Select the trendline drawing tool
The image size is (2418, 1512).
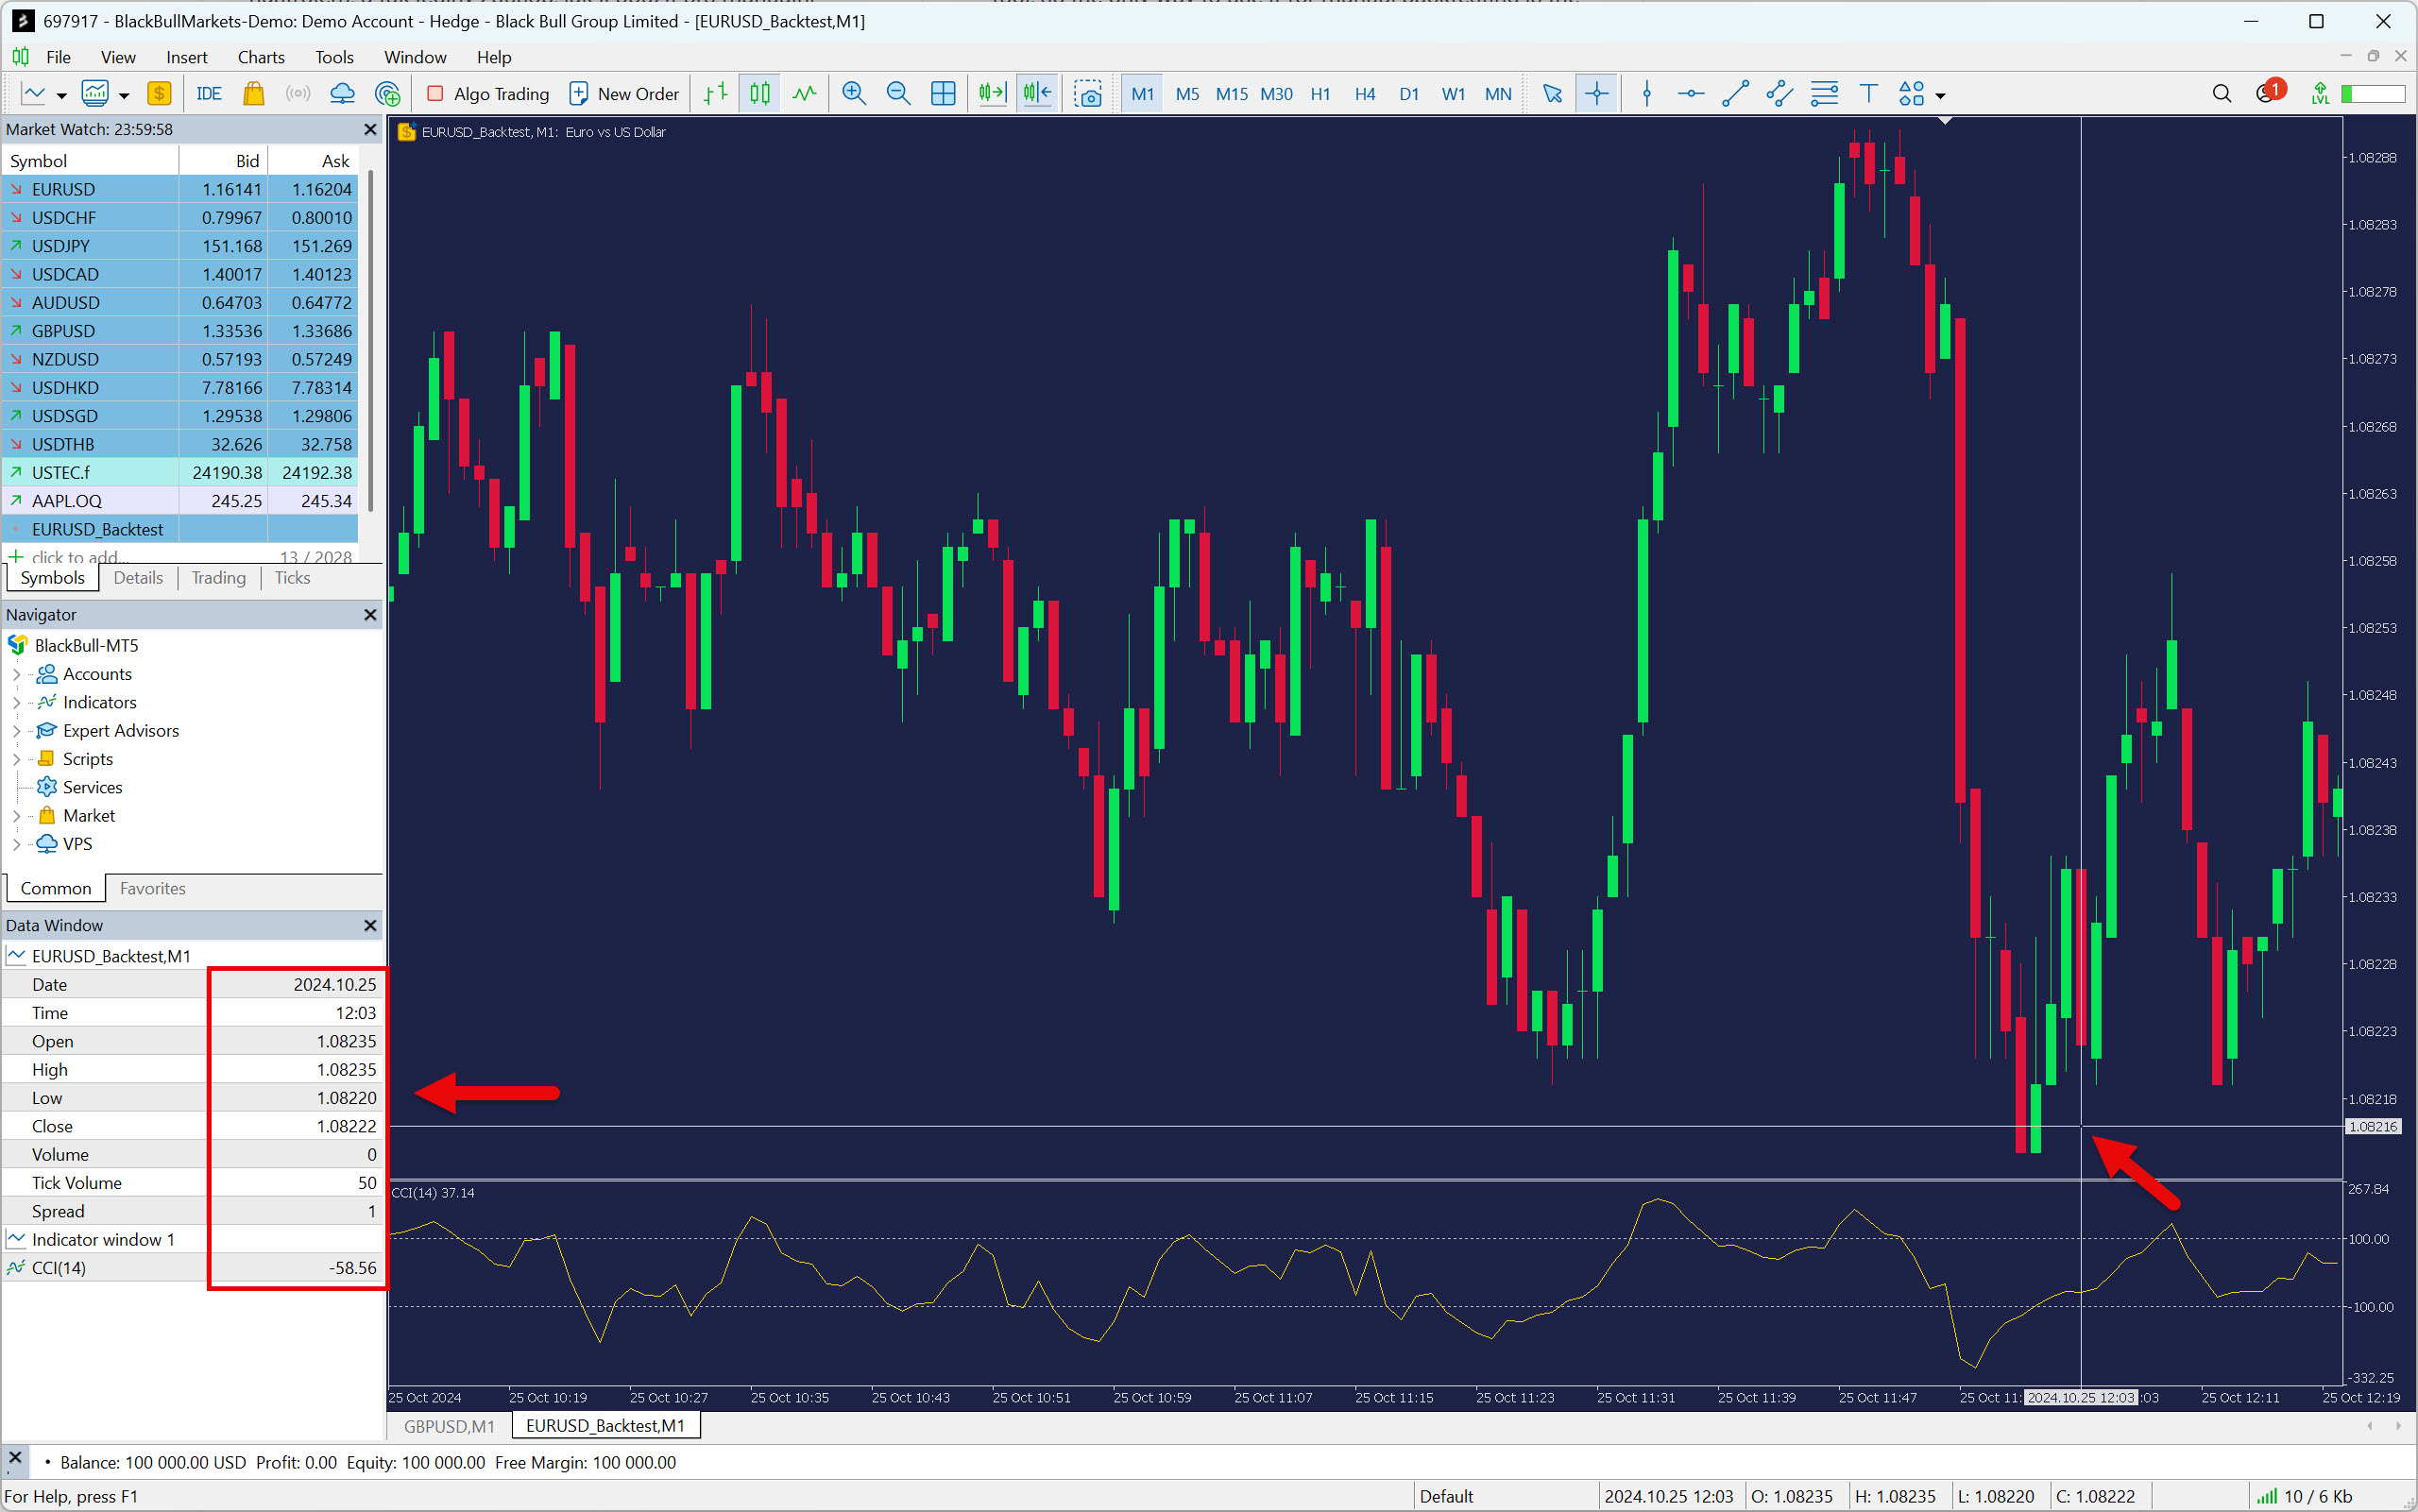[x=1735, y=94]
